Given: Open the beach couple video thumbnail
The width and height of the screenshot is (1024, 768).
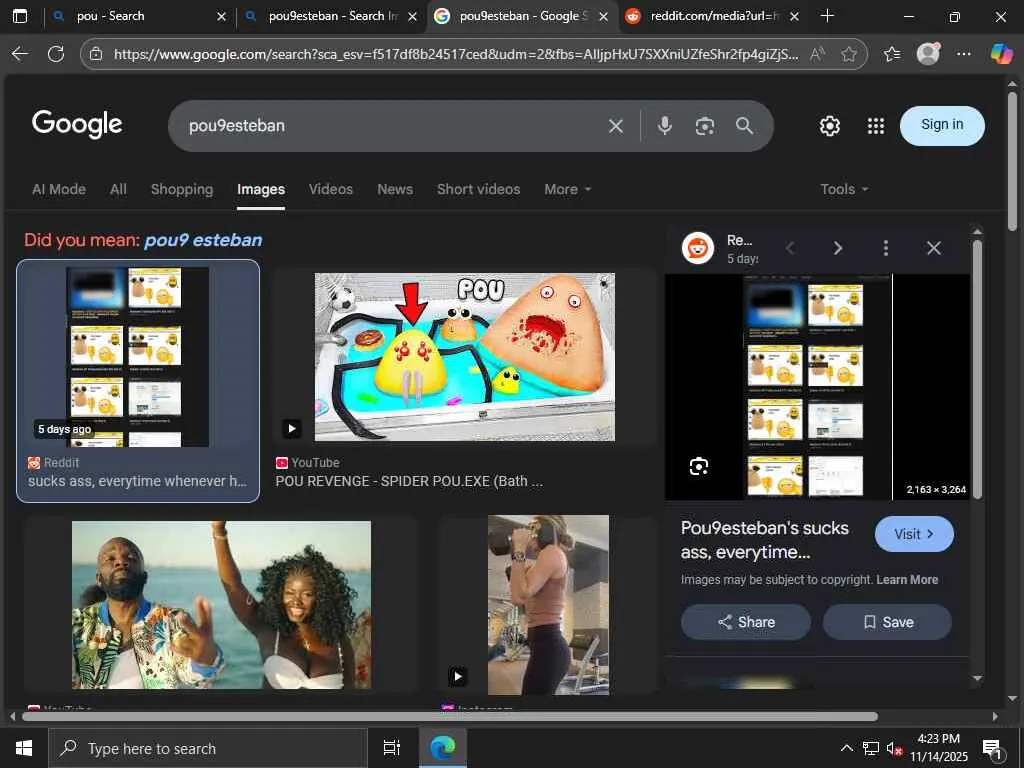Looking at the screenshot, I should (221, 605).
